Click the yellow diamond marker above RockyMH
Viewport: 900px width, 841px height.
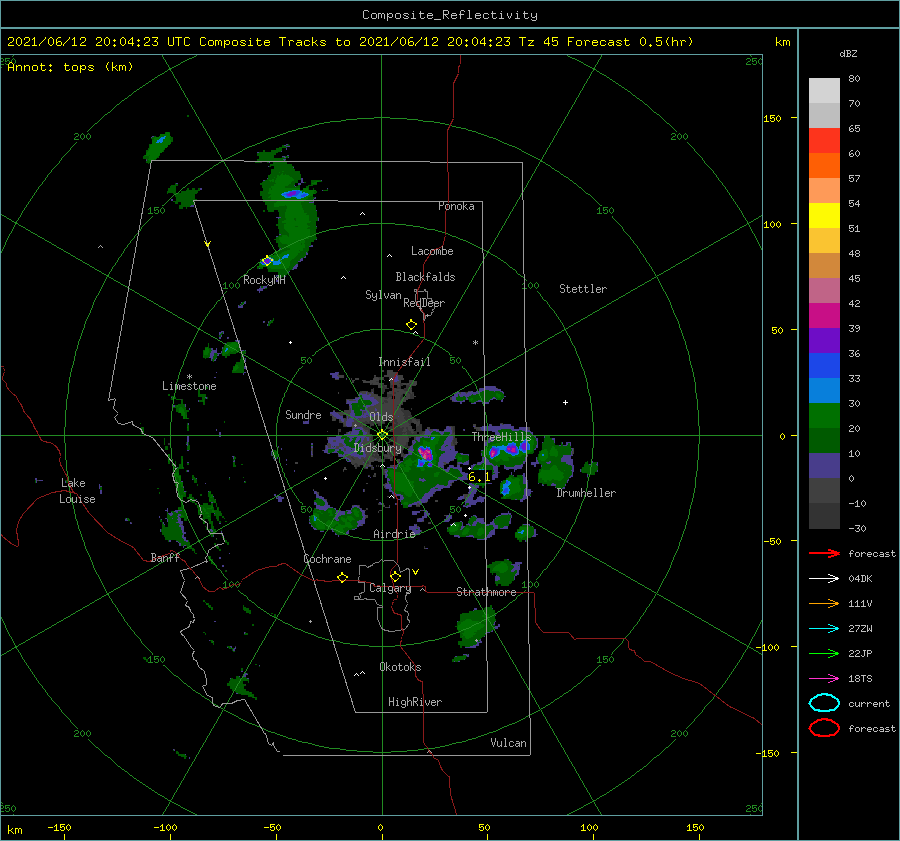coord(267,261)
